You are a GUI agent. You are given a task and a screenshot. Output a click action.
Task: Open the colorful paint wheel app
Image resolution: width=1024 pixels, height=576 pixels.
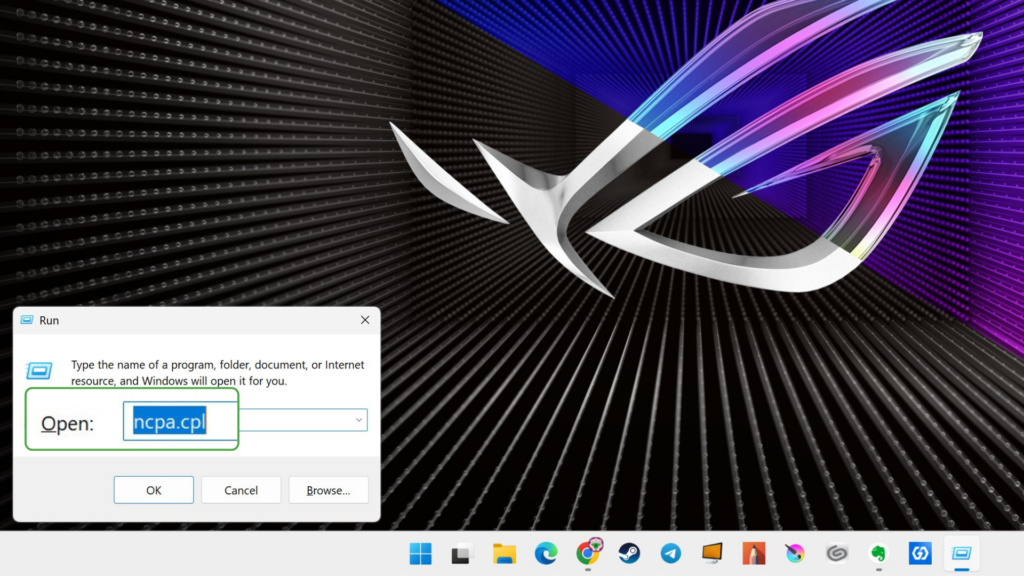tap(795, 554)
